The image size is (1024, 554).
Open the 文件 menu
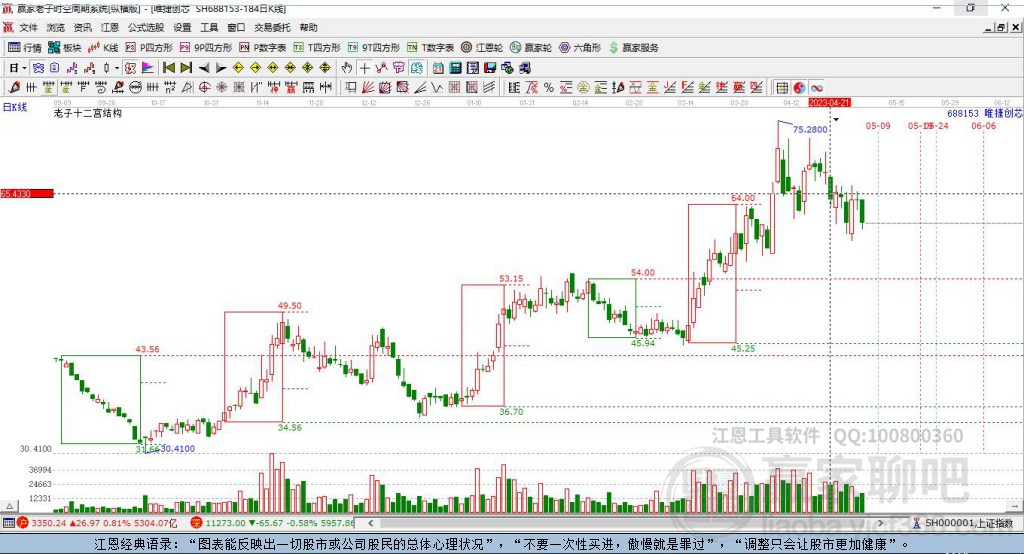point(28,27)
